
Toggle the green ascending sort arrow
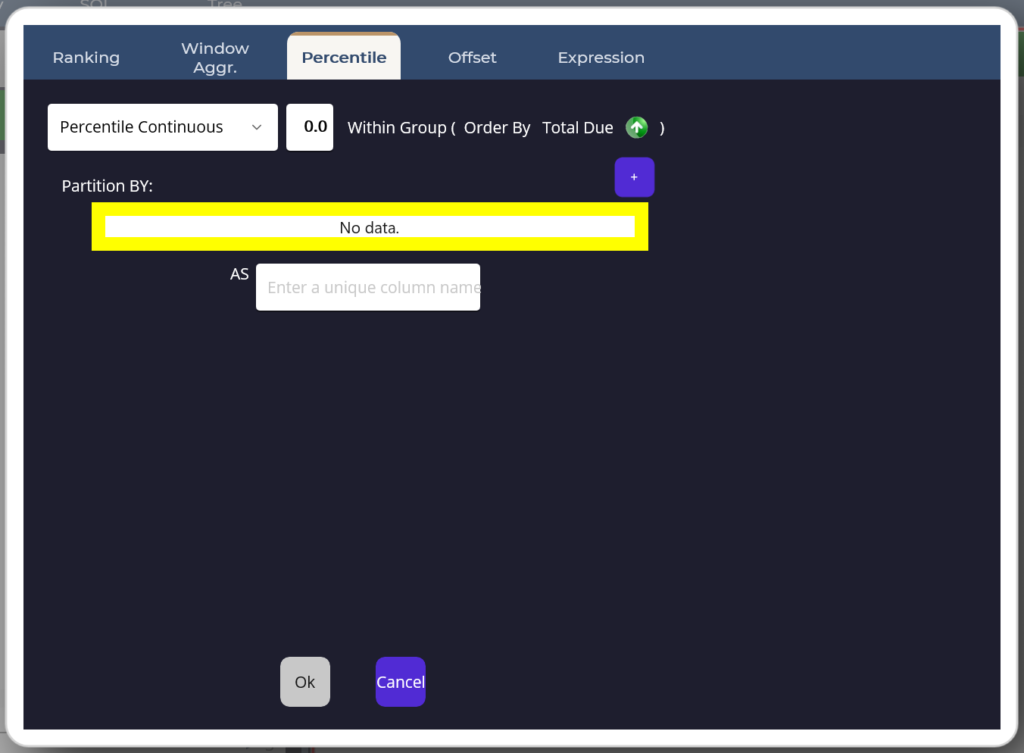tap(637, 127)
